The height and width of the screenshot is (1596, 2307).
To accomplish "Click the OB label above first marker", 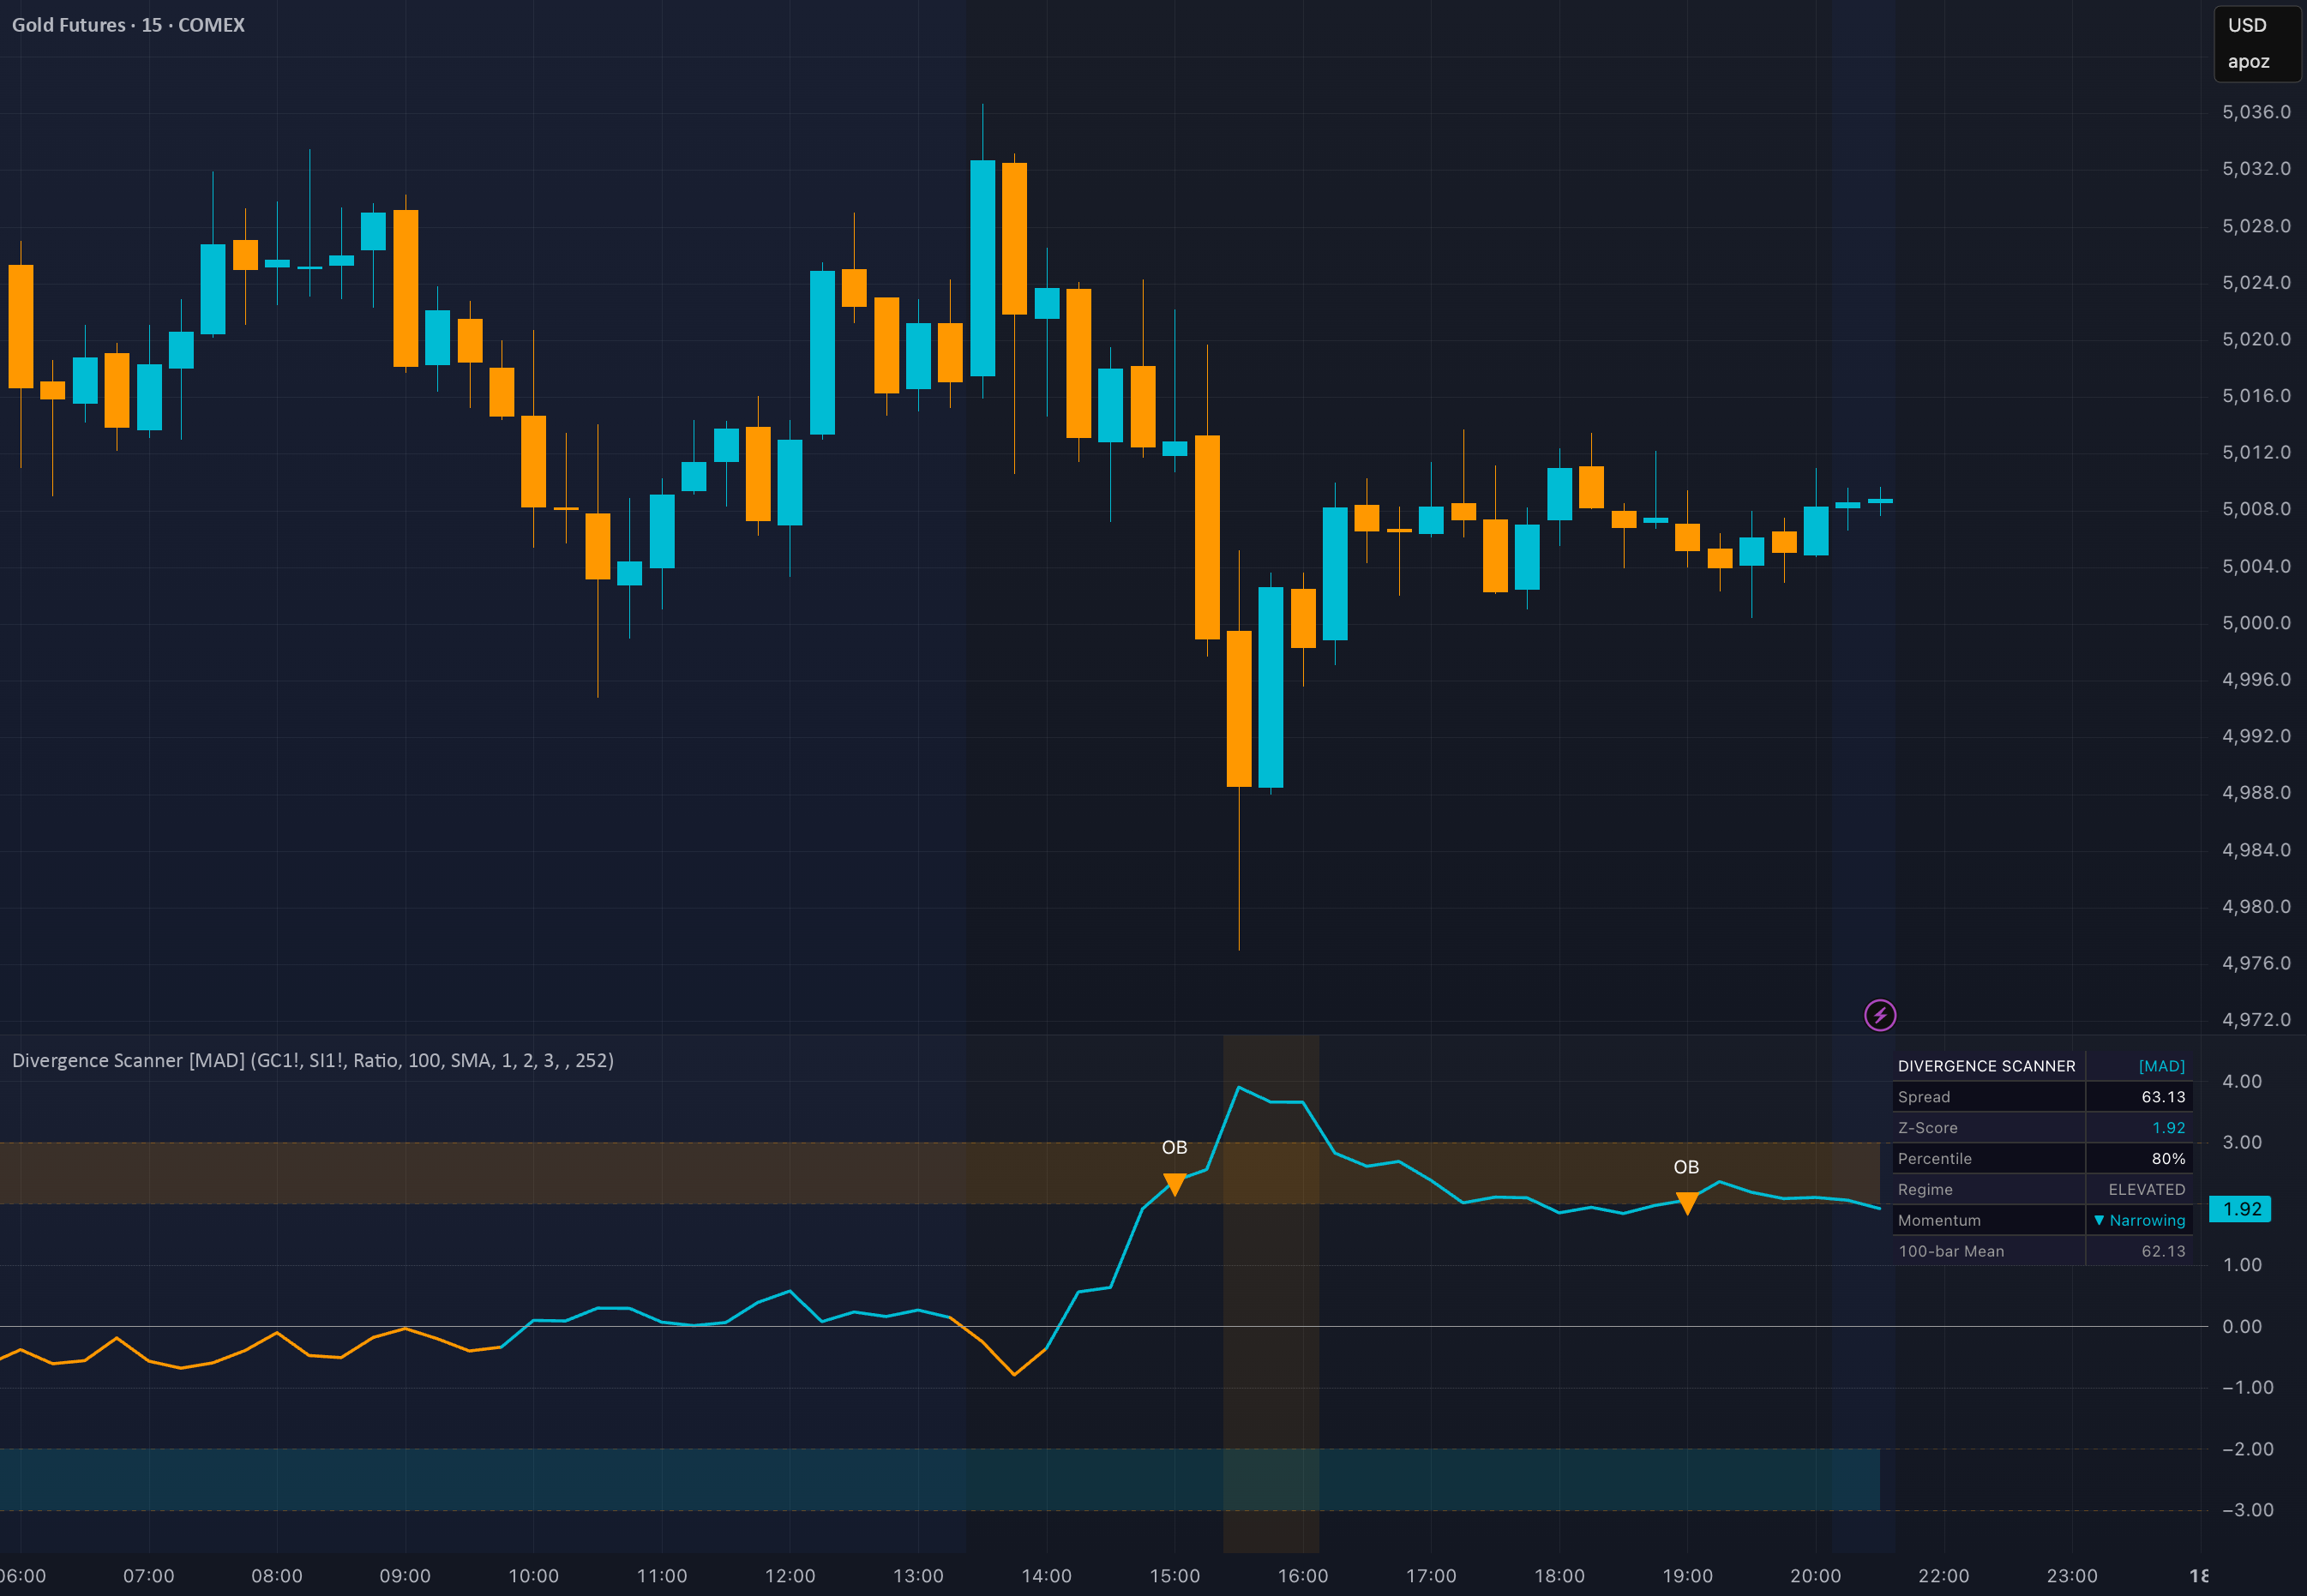I will [1175, 1148].
